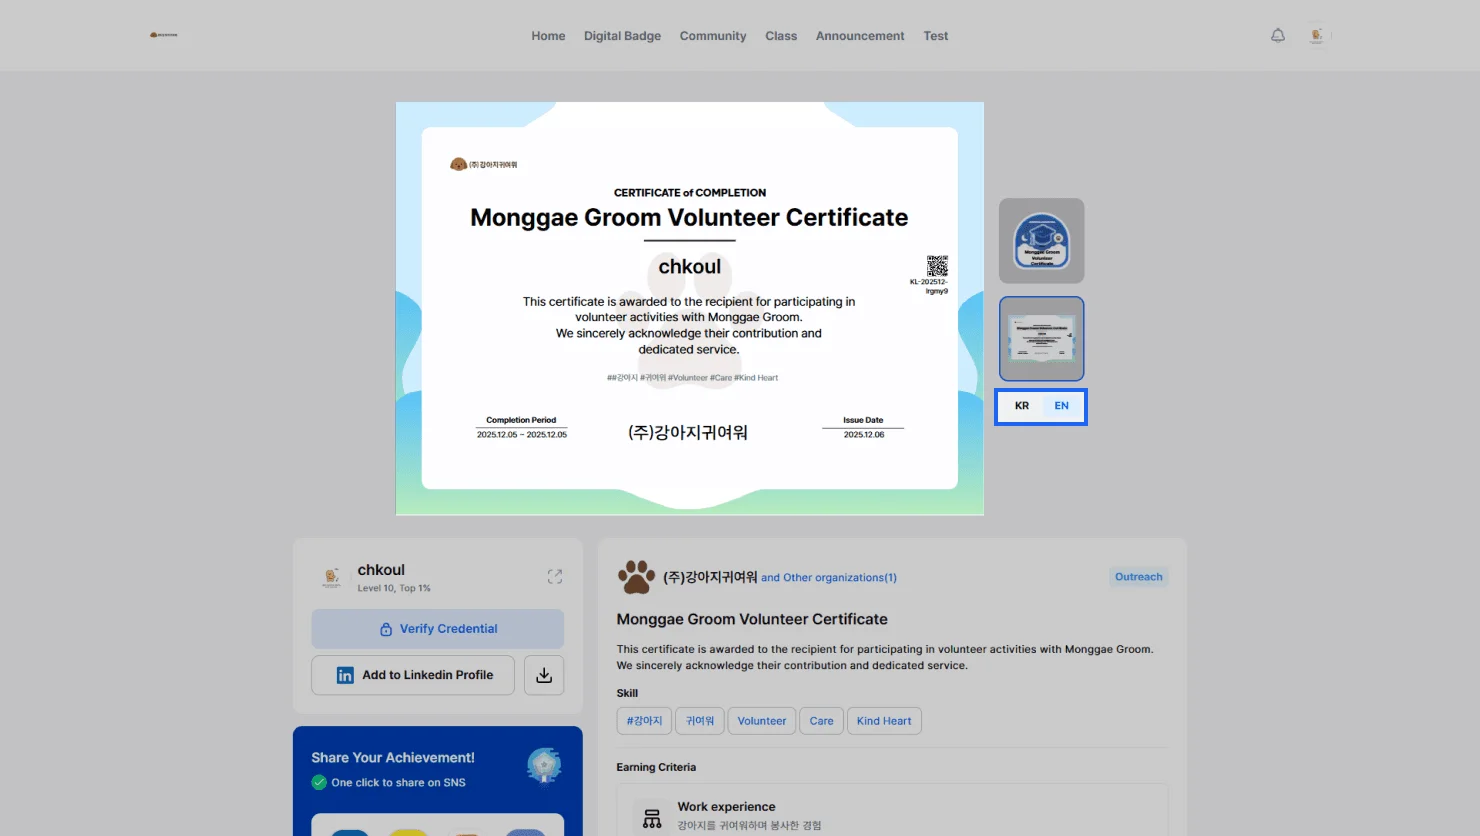
Task: Open the notification bell
Action: pos(1277,36)
